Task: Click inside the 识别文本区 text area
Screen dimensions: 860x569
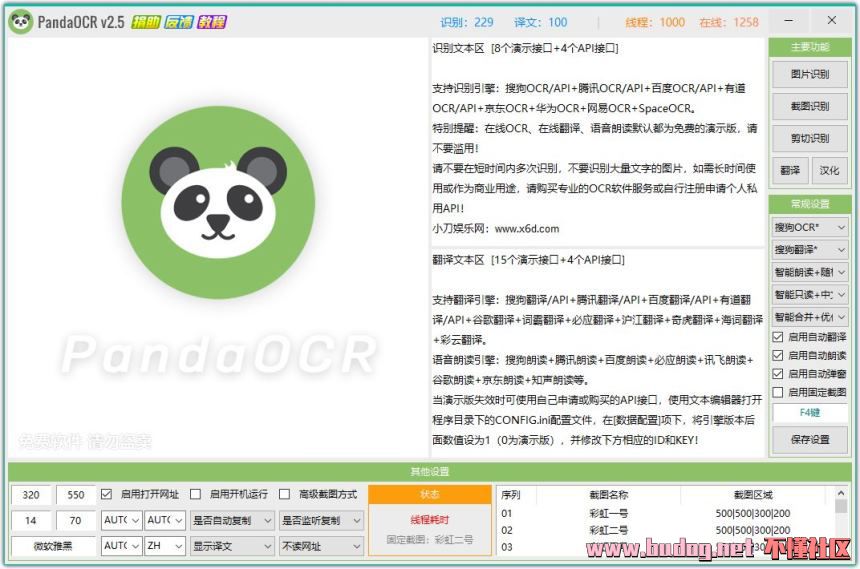Action: 597,143
